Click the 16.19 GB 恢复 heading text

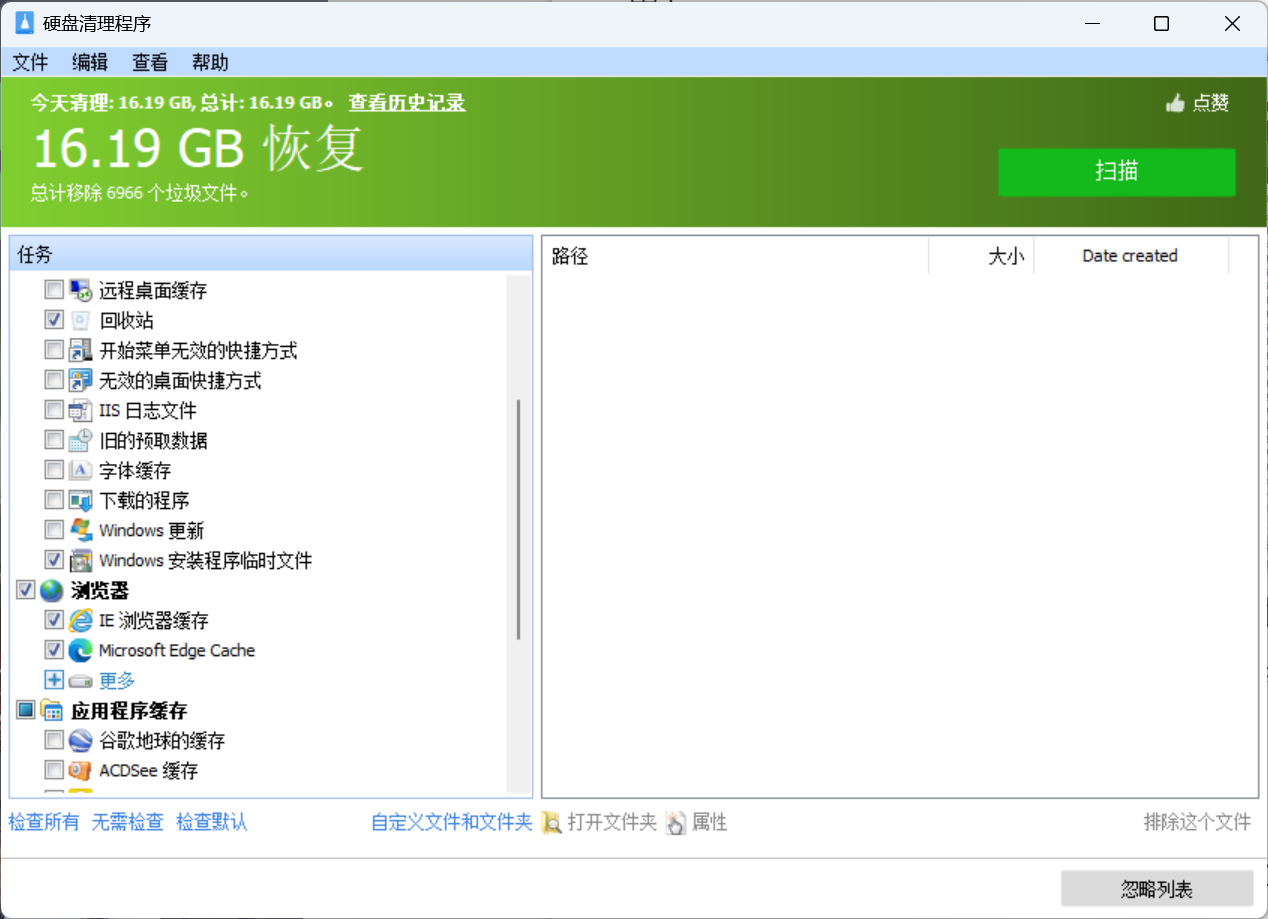[x=199, y=149]
